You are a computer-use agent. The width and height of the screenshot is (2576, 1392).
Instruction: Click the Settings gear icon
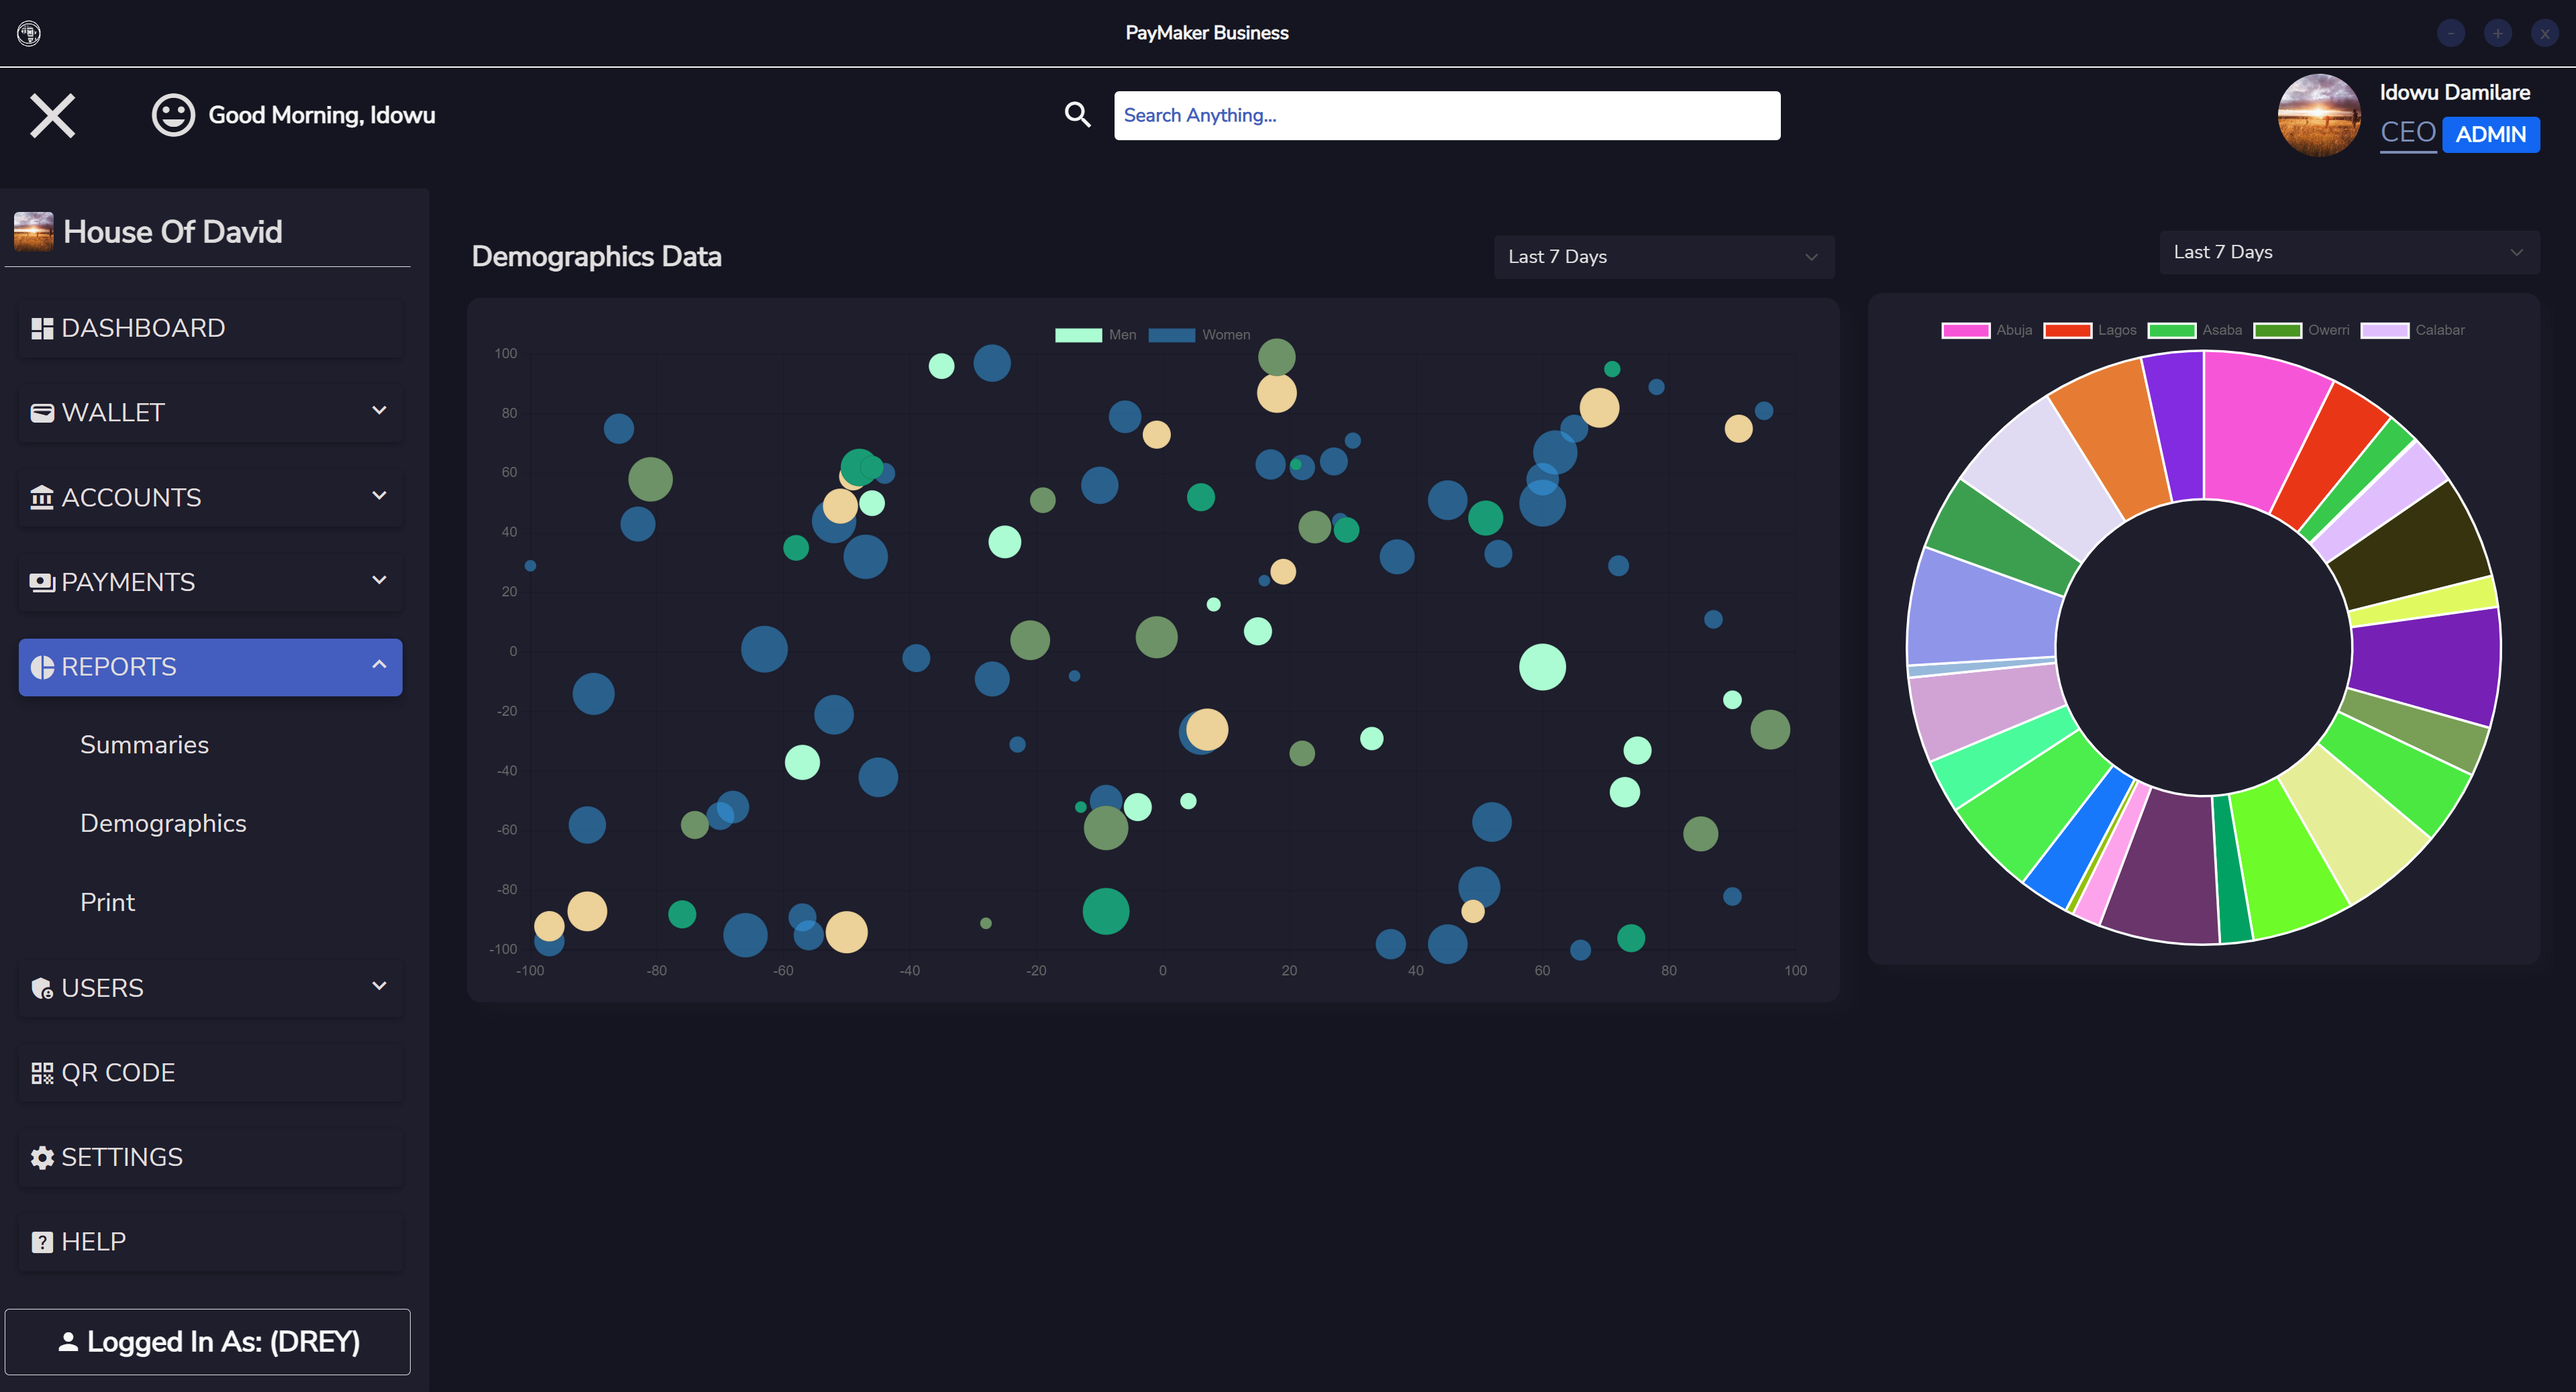click(x=42, y=1157)
